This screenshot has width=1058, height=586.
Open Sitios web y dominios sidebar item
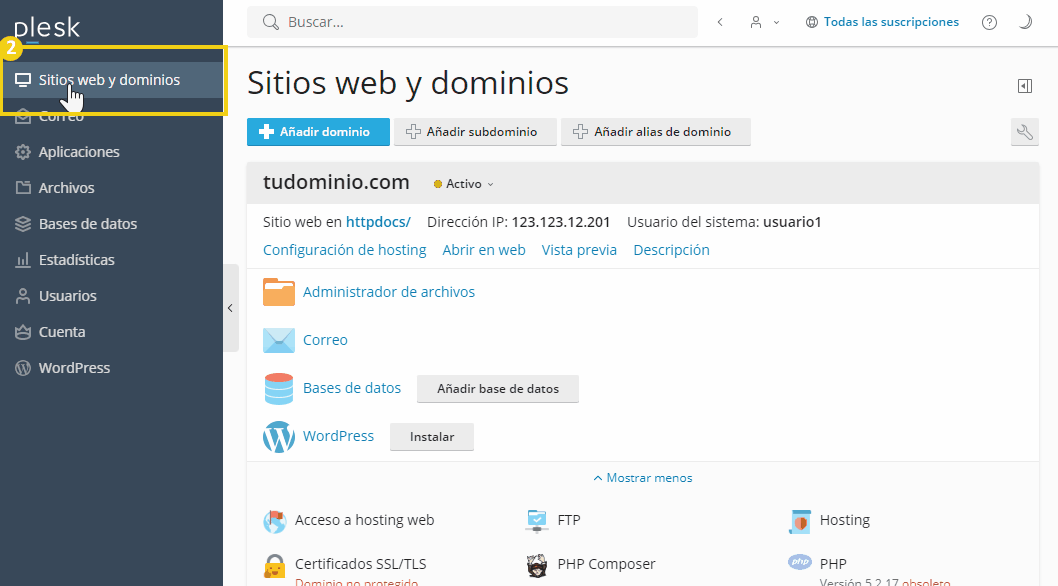coord(111,80)
